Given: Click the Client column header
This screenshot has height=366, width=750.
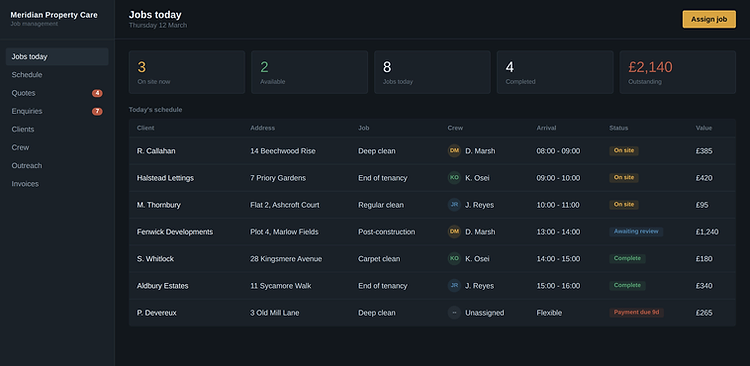Looking at the screenshot, I should pyautogui.click(x=145, y=128).
